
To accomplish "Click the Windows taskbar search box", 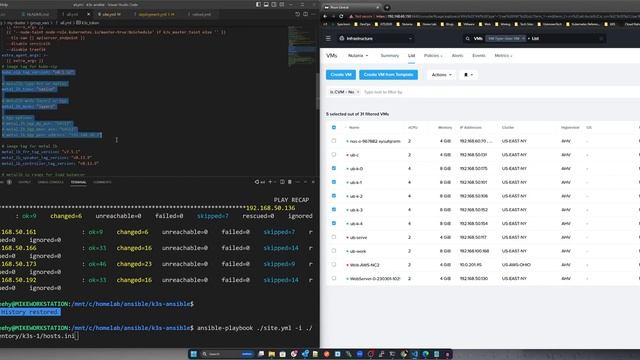I will coord(228,354).
